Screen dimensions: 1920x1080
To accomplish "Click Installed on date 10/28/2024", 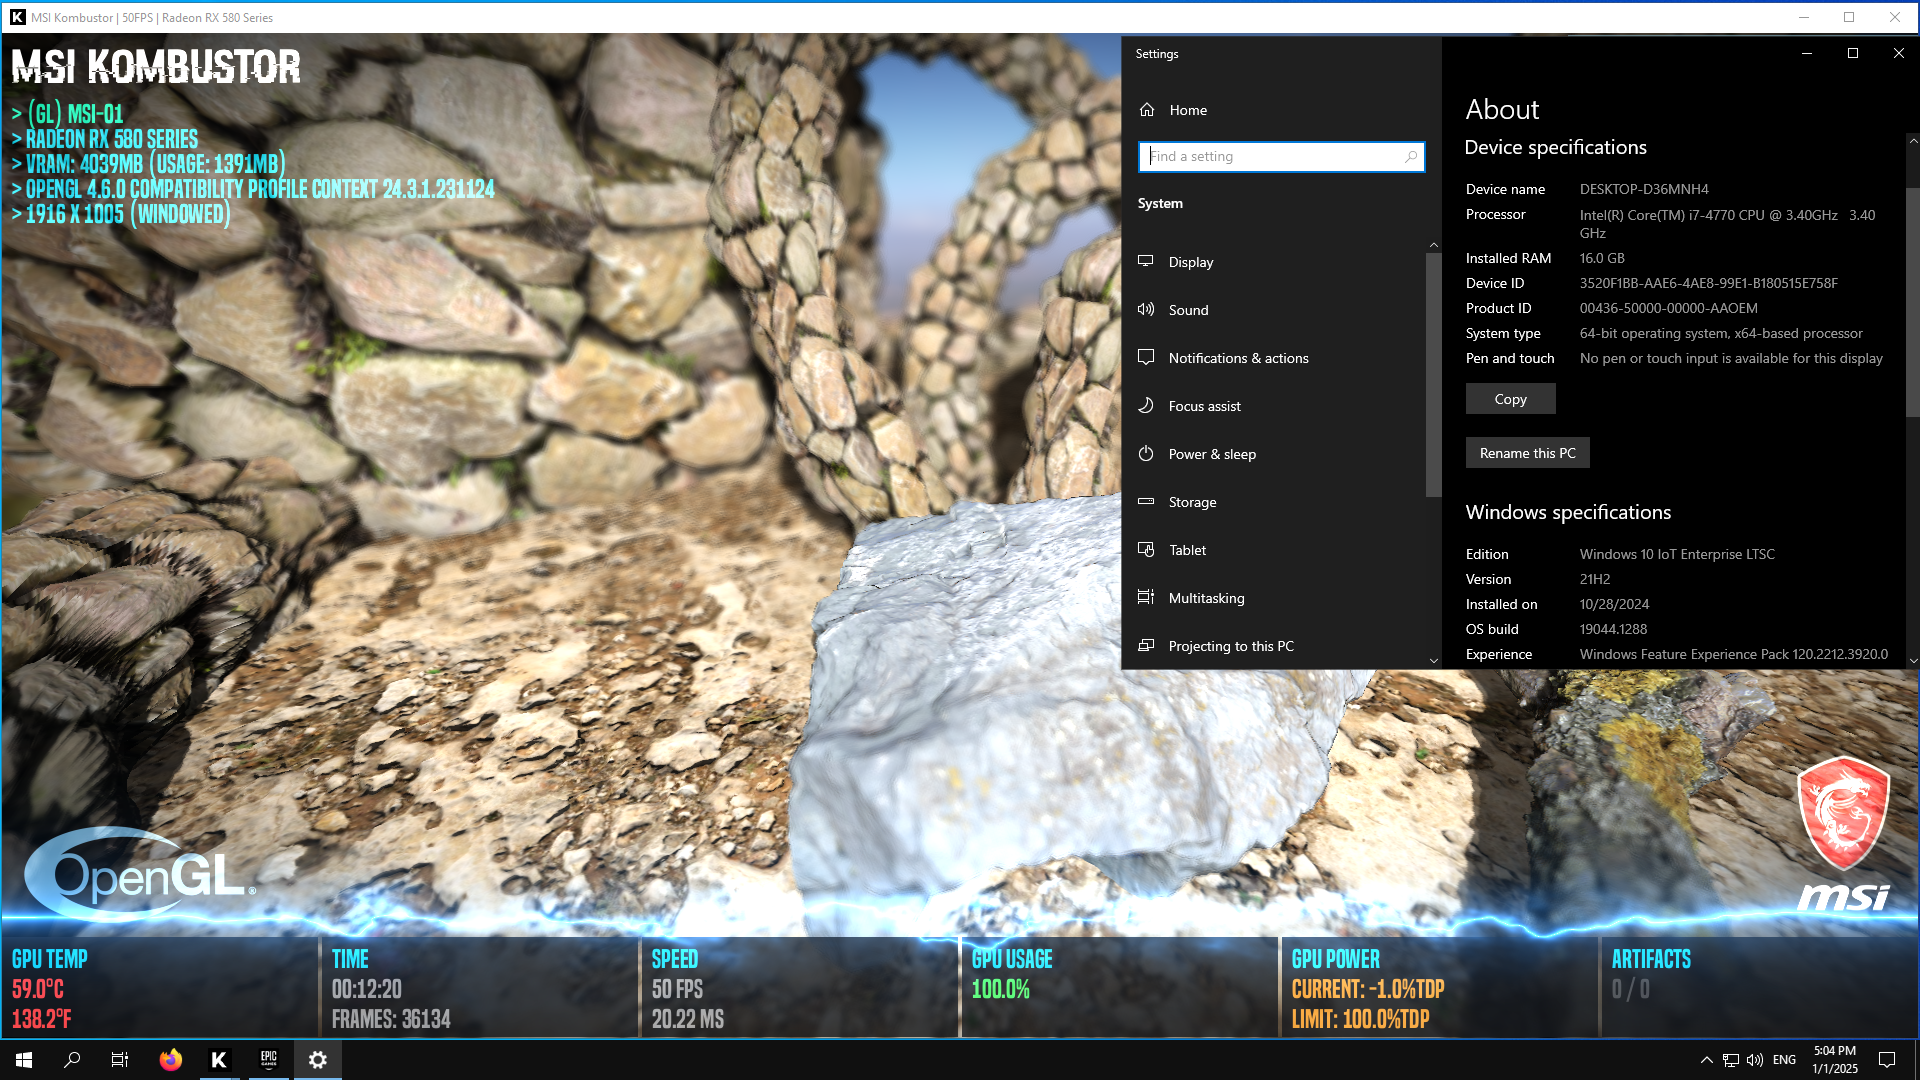I will [x=1614, y=604].
